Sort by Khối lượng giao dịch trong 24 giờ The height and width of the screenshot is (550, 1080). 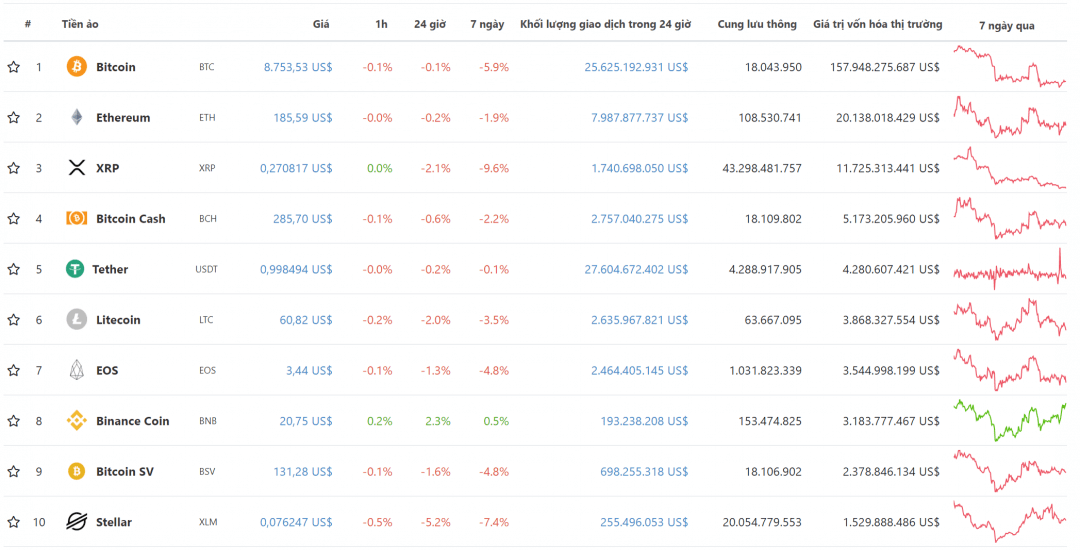click(605, 24)
